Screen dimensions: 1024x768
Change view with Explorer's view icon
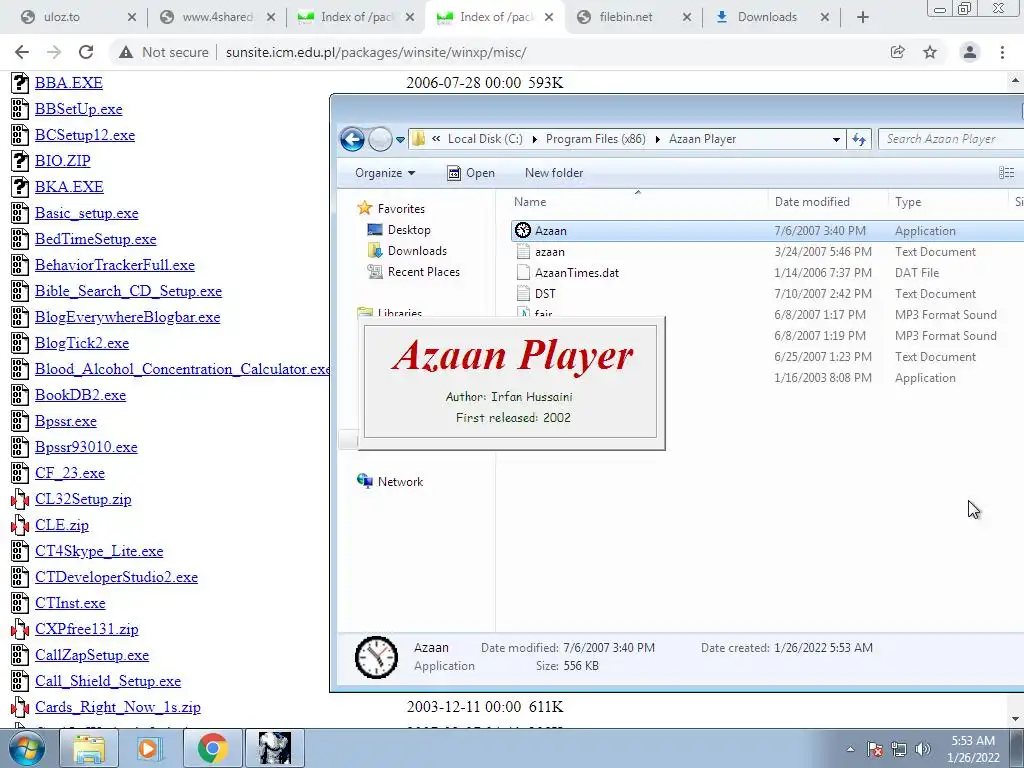point(1006,172)
